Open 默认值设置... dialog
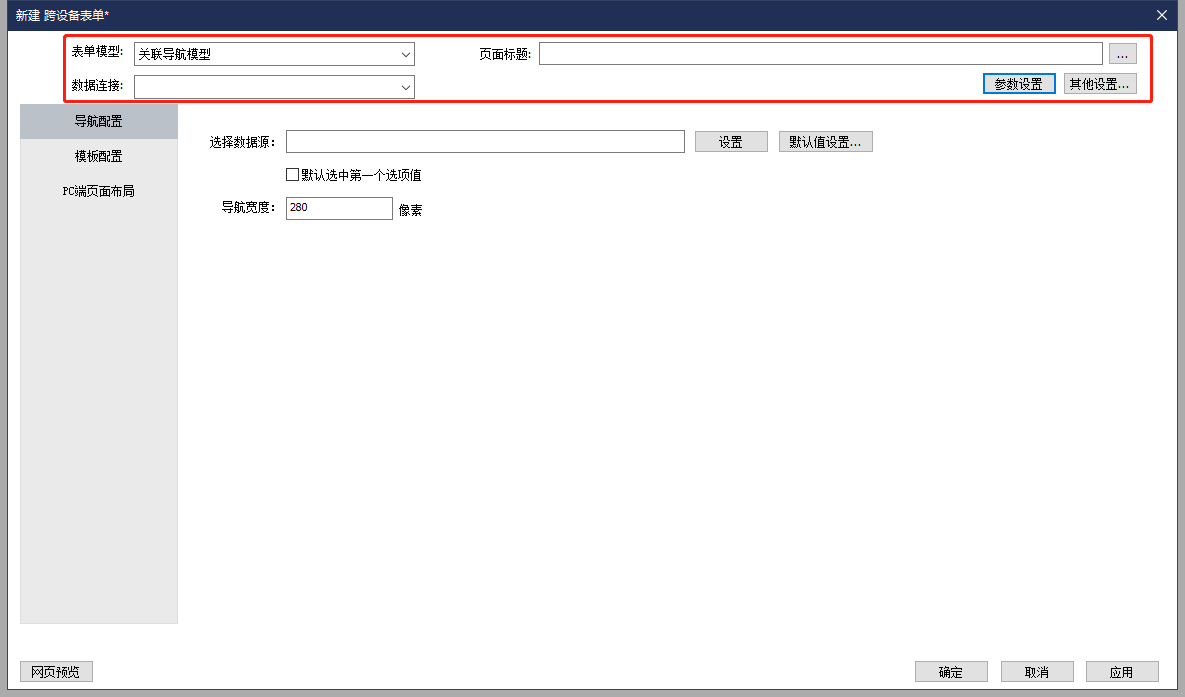 [x=825, y=142]
